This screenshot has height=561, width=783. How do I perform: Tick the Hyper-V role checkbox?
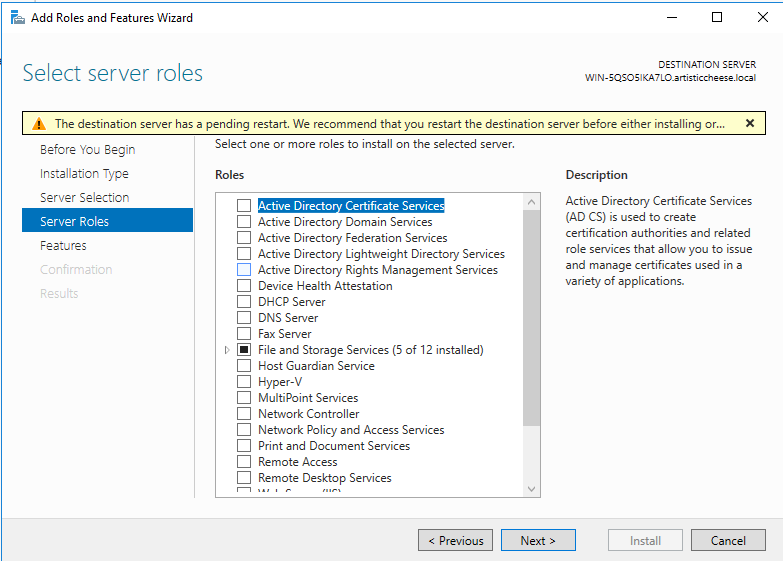tap(244, 382)
